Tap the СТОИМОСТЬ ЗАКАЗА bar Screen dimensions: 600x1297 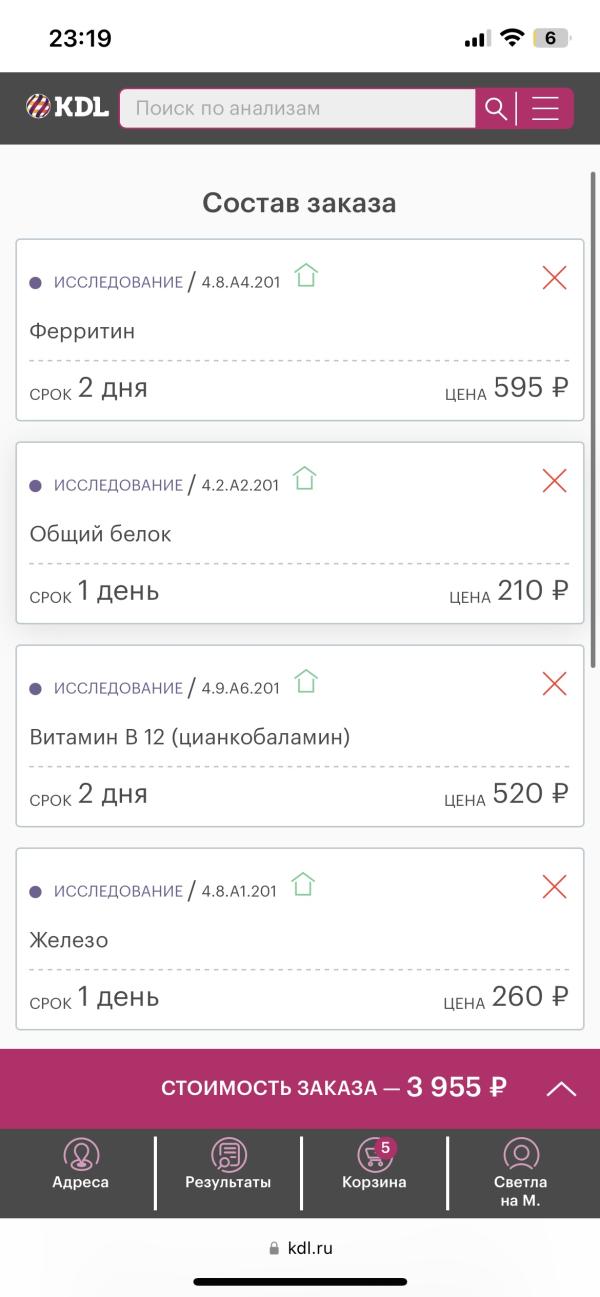point(300,1089)
